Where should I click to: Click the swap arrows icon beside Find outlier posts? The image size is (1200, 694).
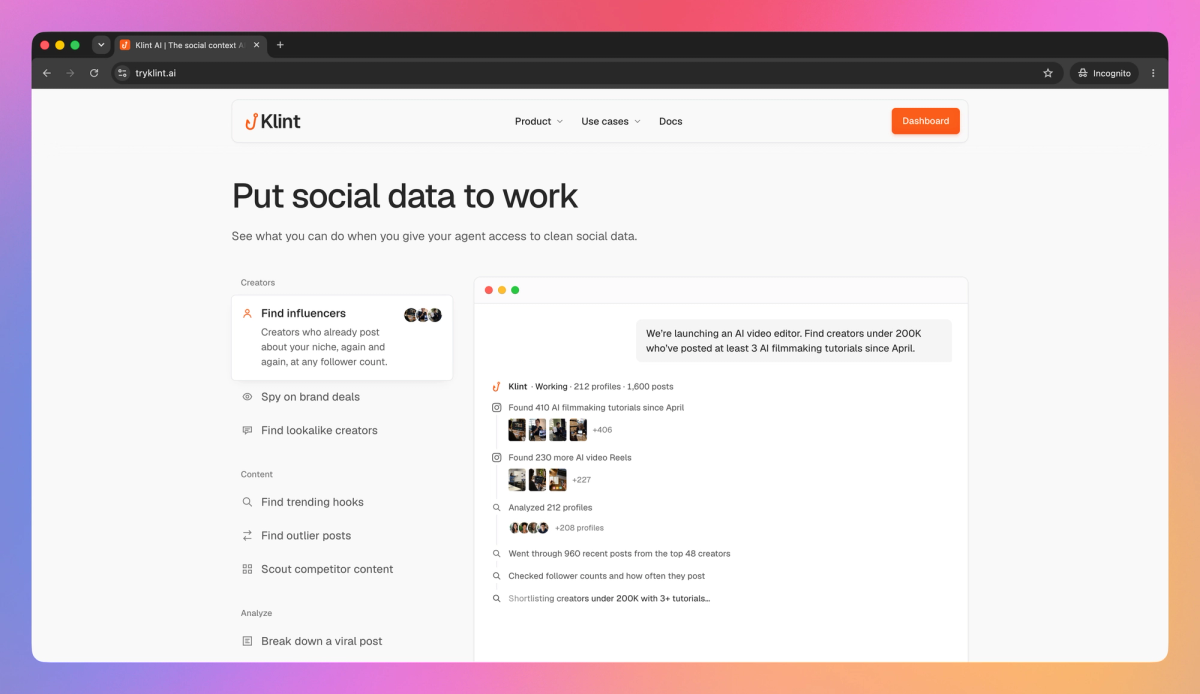click(247, 536)
